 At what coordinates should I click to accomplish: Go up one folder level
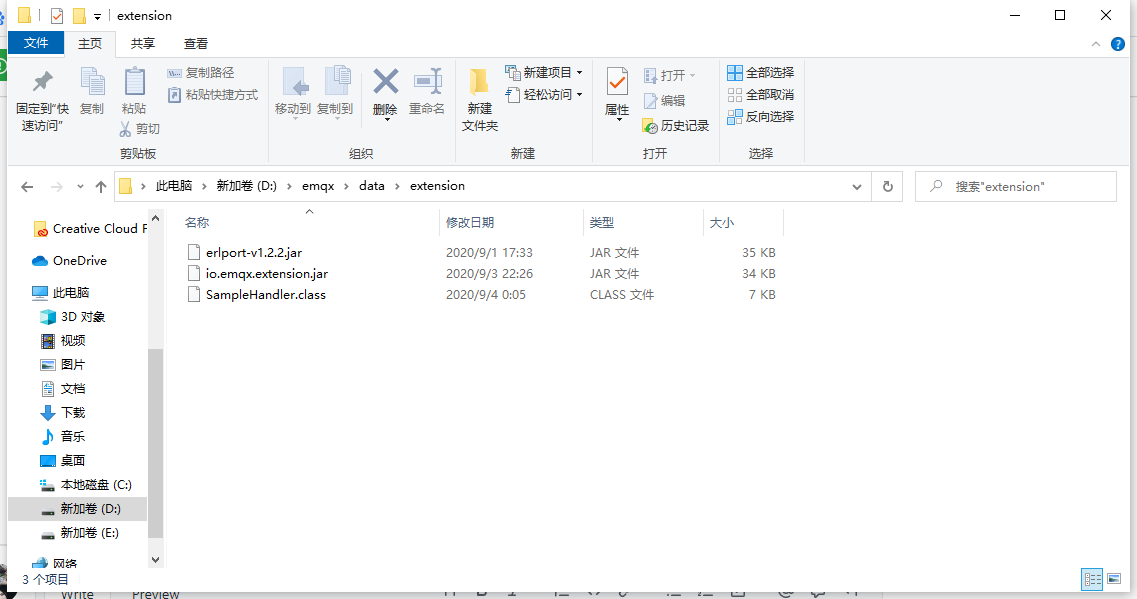pyautogui.click(x=101, y=187)
